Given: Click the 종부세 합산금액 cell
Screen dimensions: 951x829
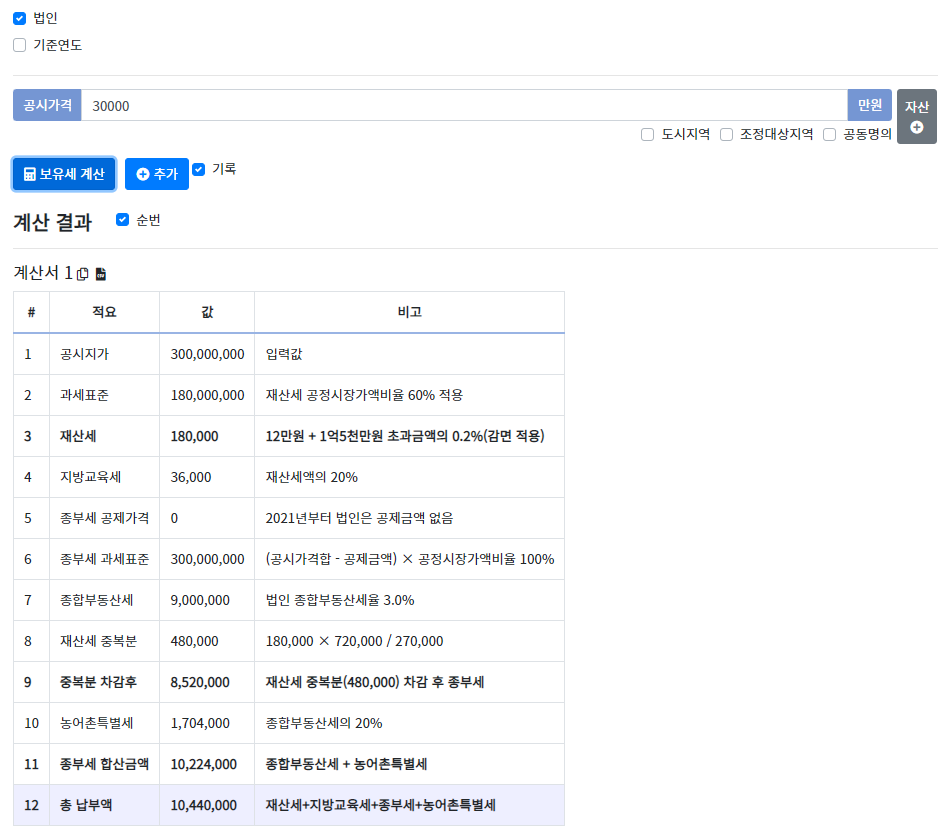Looking at the screenshot, I should (104, 764).
